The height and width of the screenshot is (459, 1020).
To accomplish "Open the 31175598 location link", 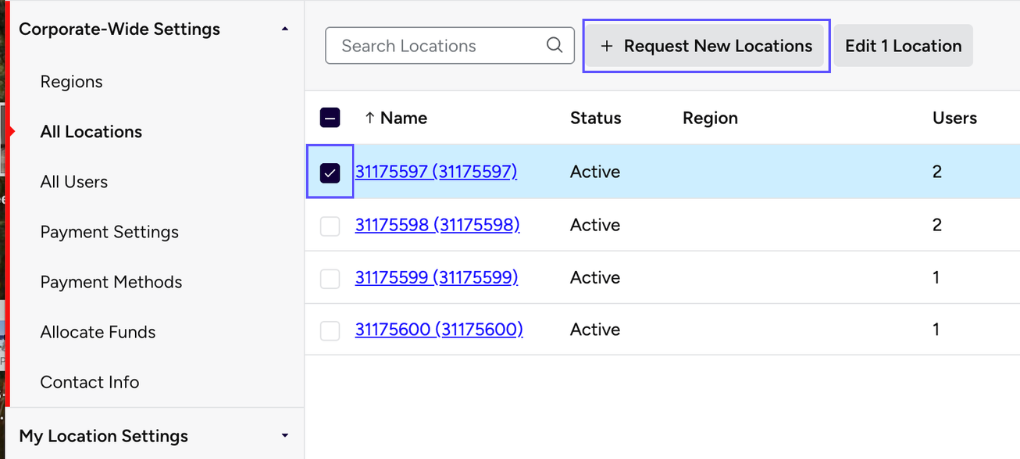I will (437, 225).
